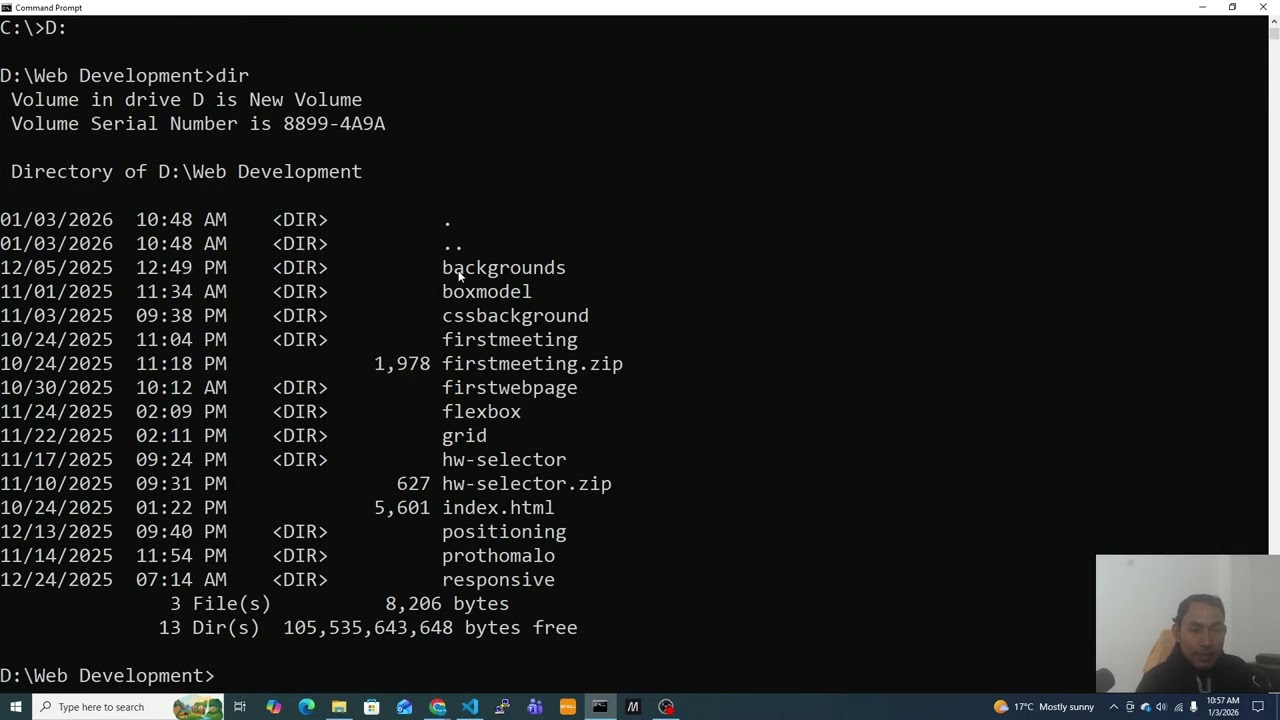Open the notification center icon
Image resolution: width=1280 pixels, height=720 pixels.
pos(1259,707)
